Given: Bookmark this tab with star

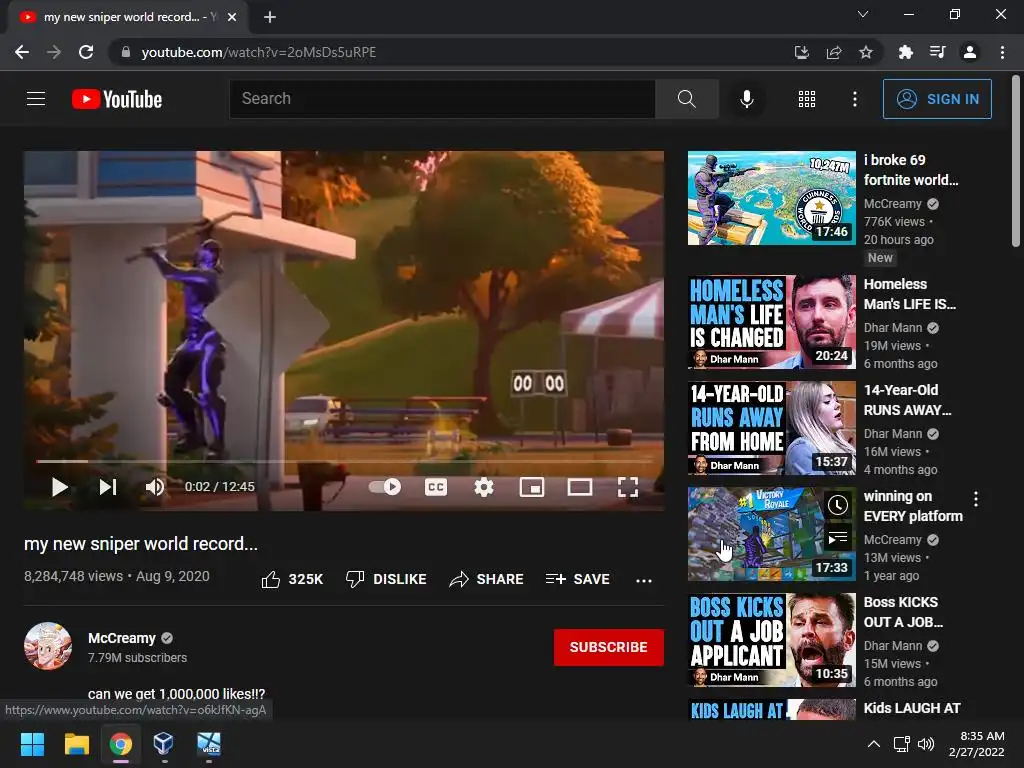Looking at the screenshot, I should tap(865, 52).
